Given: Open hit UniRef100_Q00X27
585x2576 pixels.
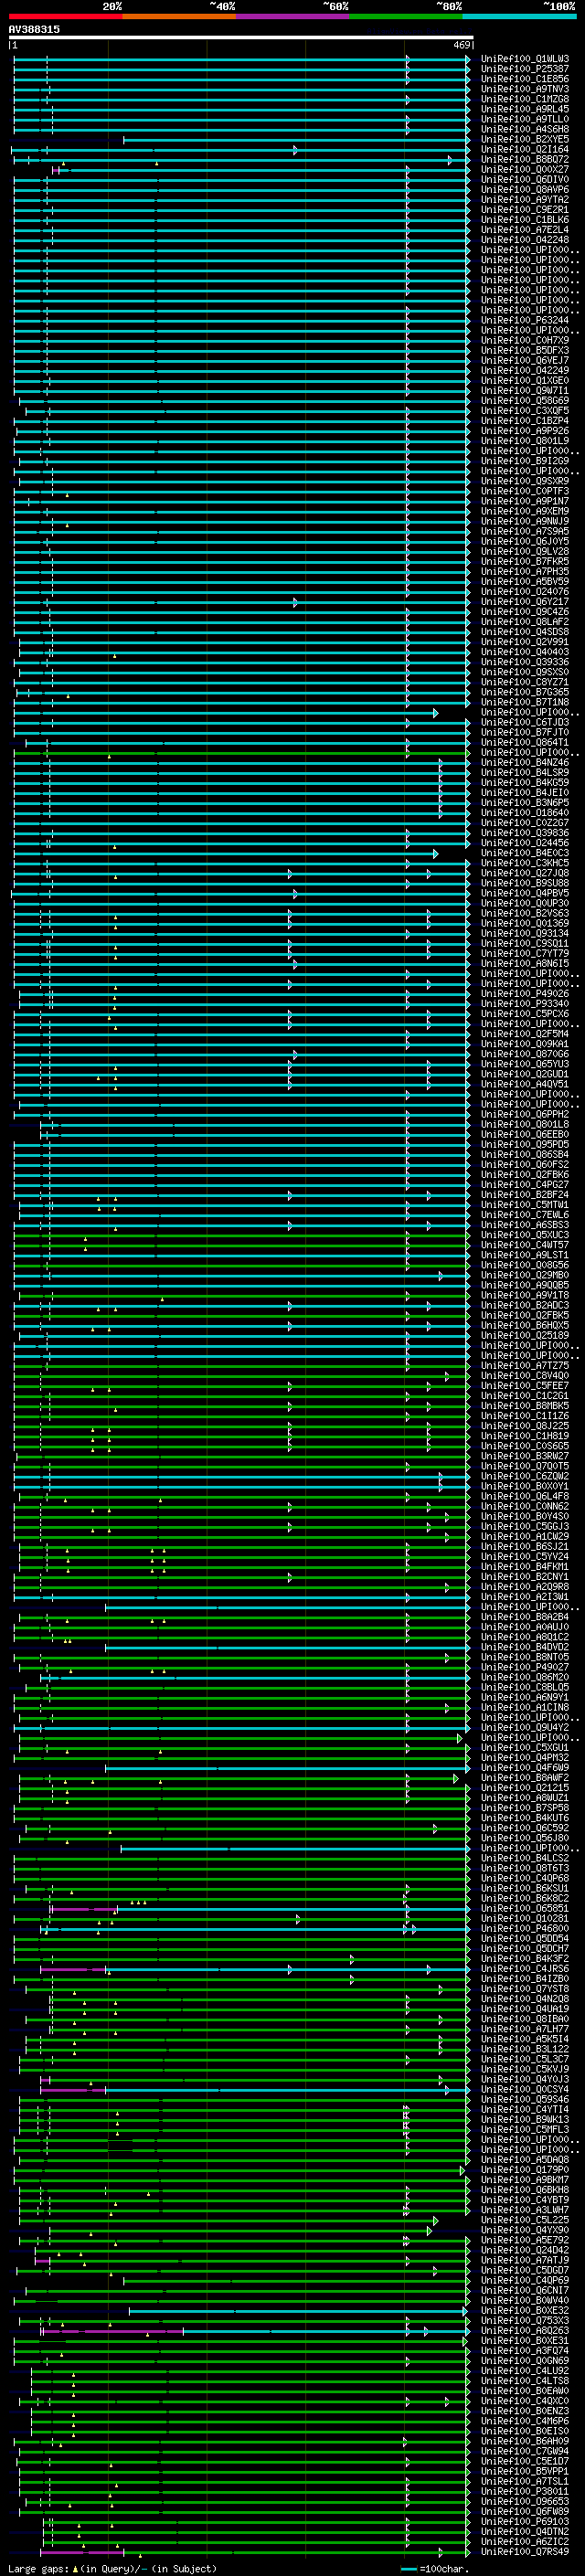Looking at the screenshot, I should point(524,170).
